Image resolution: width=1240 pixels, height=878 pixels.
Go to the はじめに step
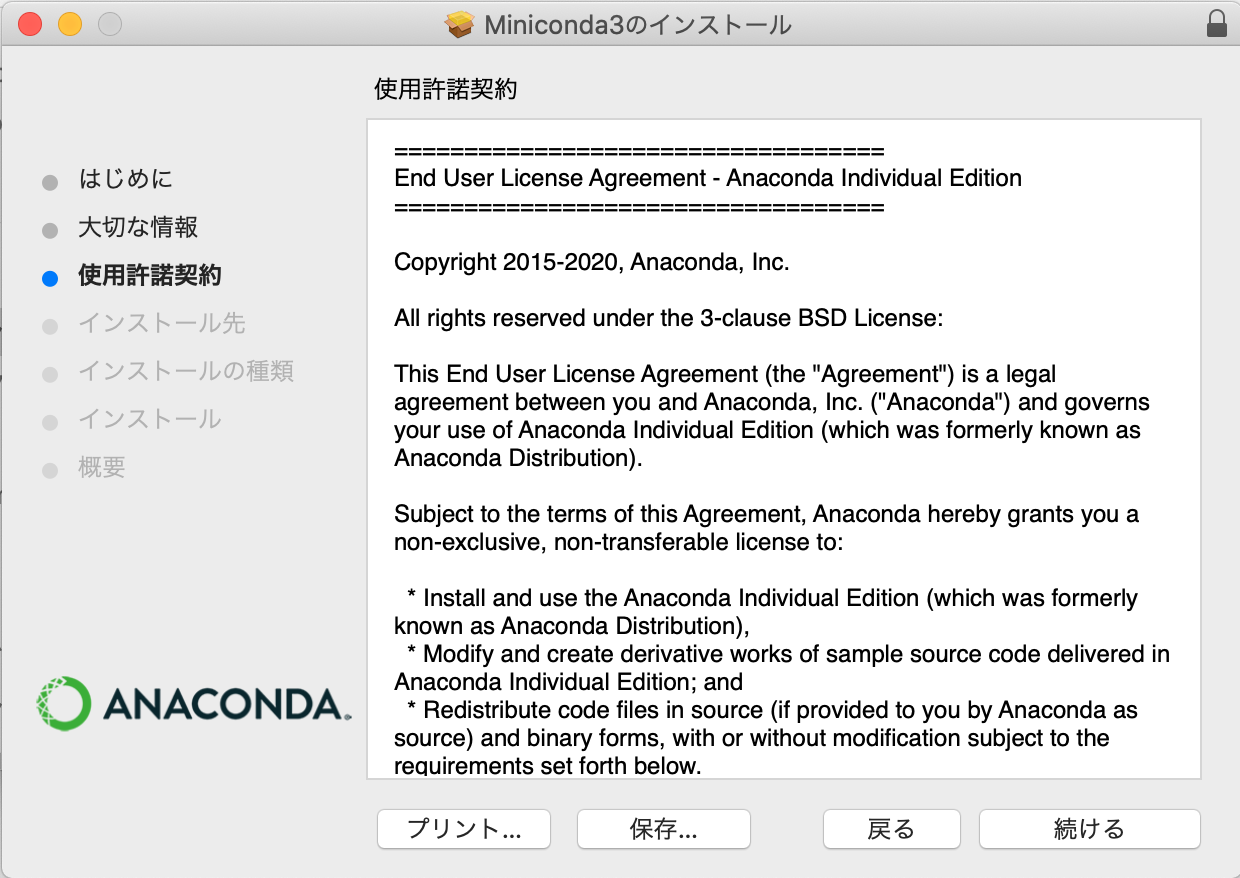click(126, 179)
